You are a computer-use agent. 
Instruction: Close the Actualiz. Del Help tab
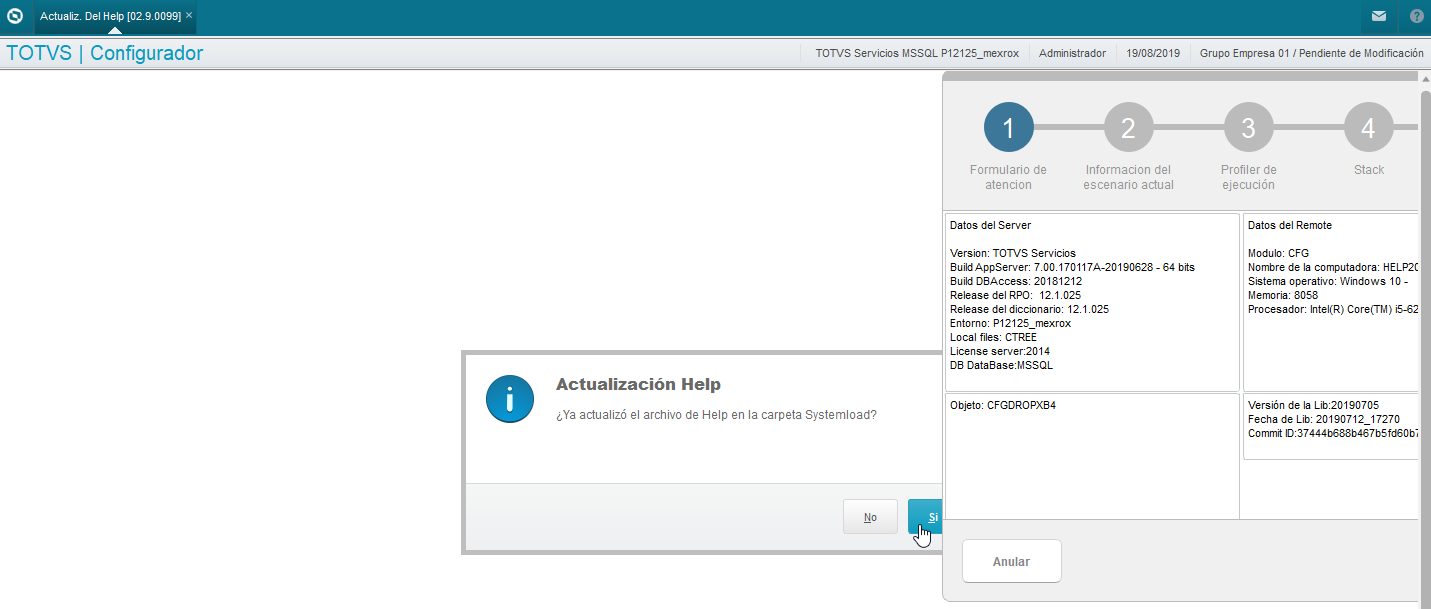[x=189, y=16]
